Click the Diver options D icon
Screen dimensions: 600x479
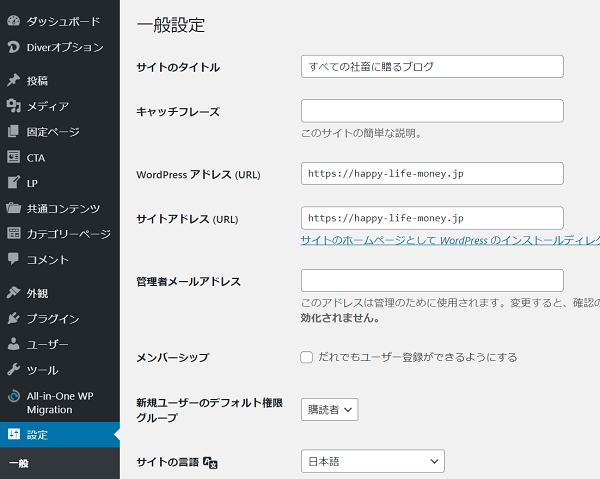coord(13,47)
